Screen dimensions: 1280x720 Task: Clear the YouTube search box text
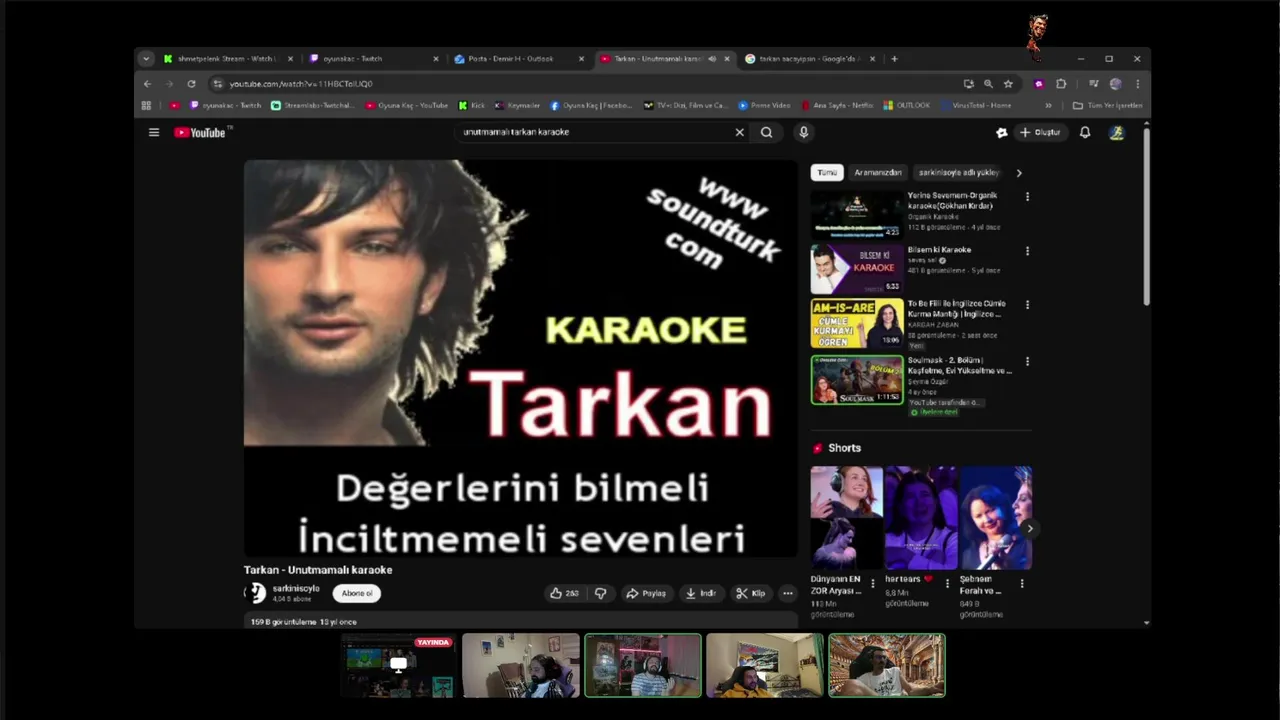pyautogui.click(x=740, y=132)
